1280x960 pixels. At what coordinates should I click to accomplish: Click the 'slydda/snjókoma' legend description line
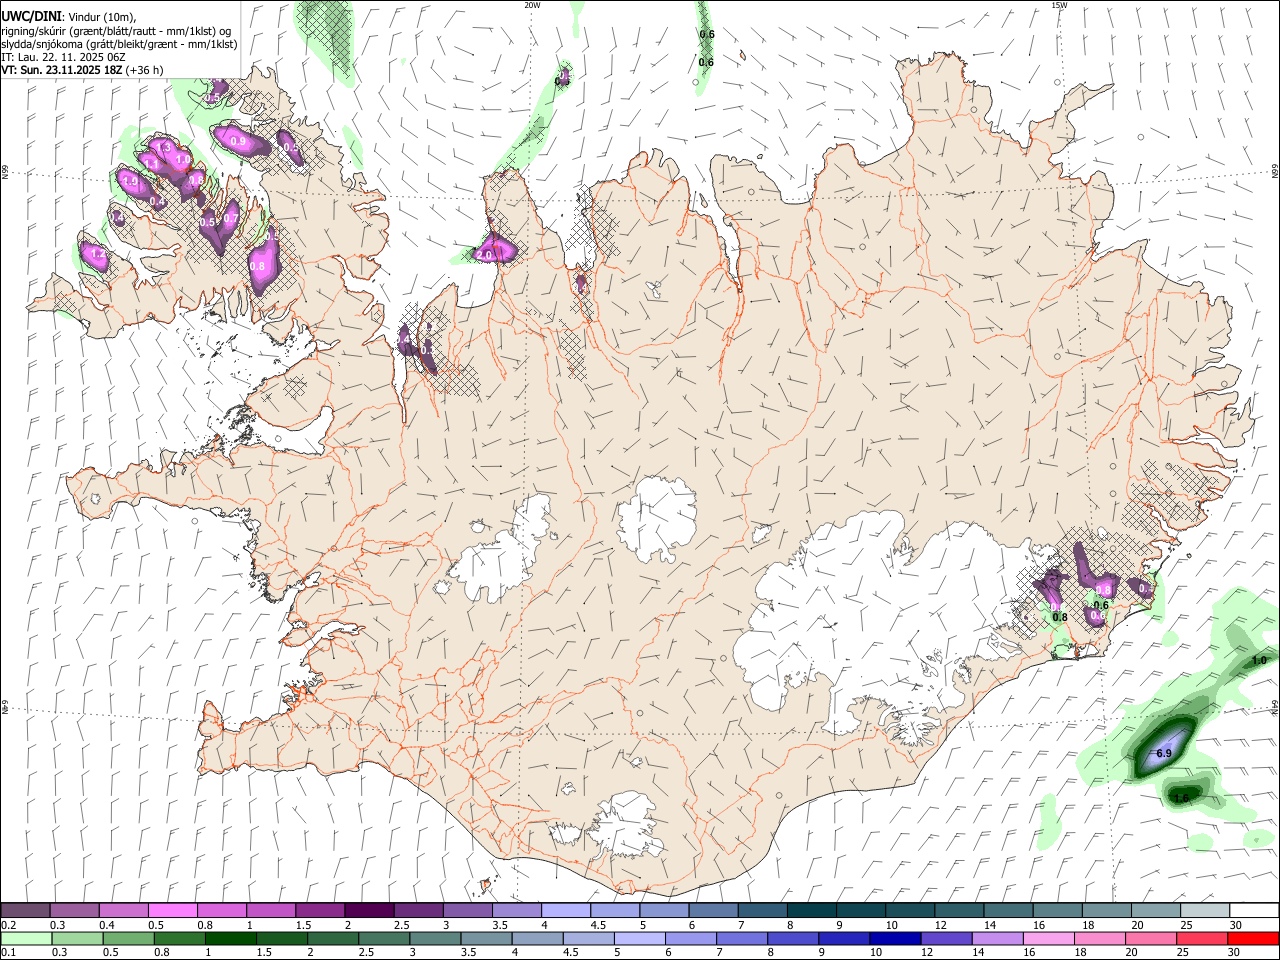pyautogui.click(x=119, y=44)
